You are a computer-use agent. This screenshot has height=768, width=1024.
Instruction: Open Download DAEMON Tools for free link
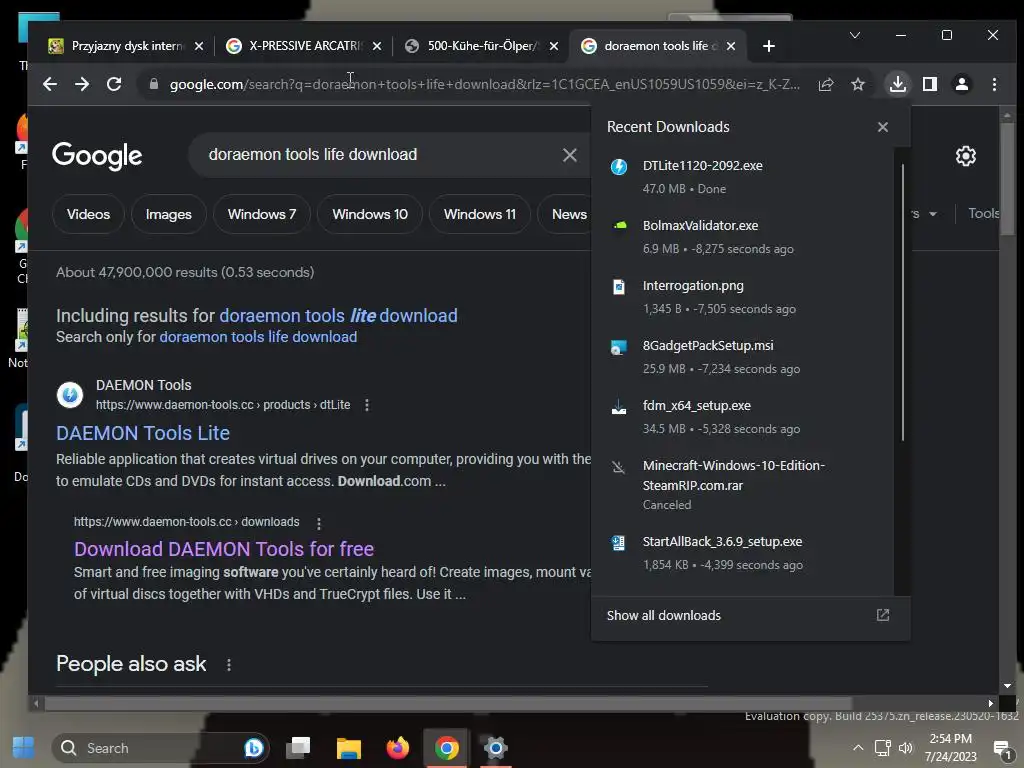[224, 549]
